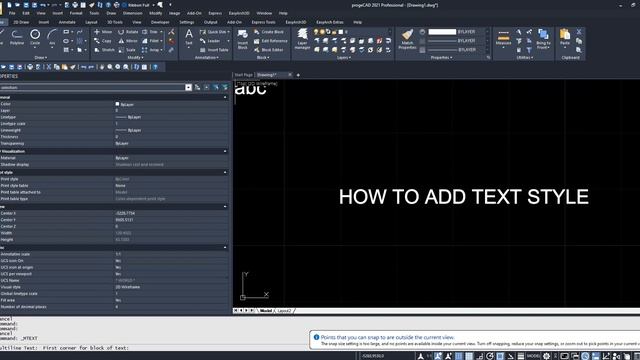Click the Fillet button in Modify panel
Image resolution: width=640 pixels, height=360 pixels.
click(x=152, y=41)
